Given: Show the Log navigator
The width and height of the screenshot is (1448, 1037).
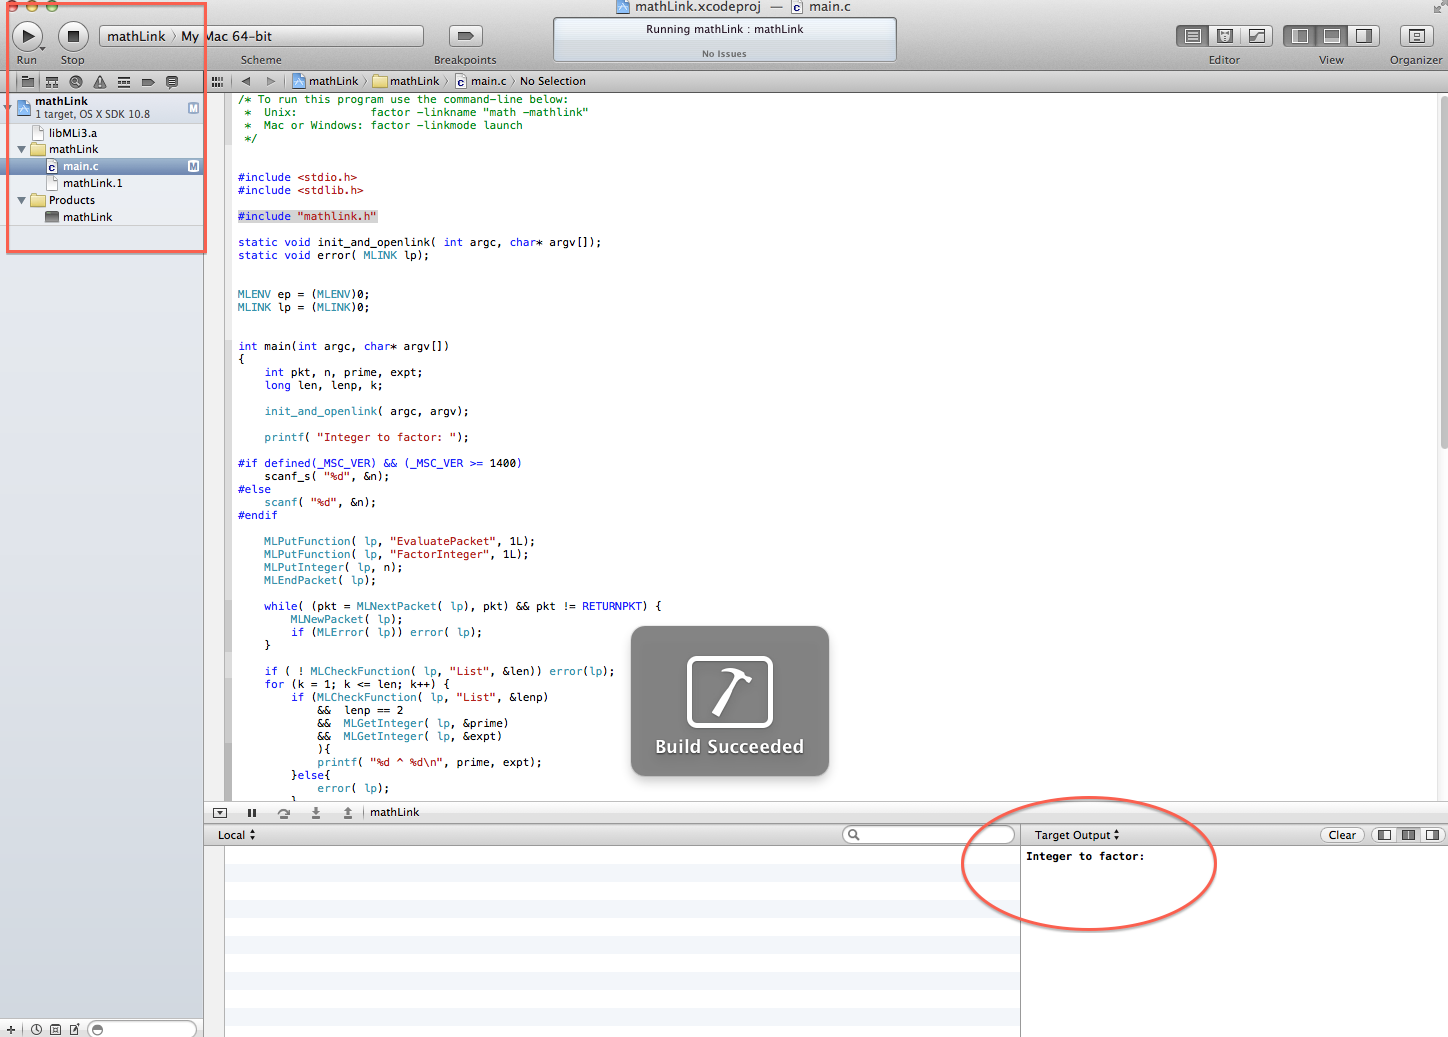Looking at the screenshot, I should click(x=172, y=82).
